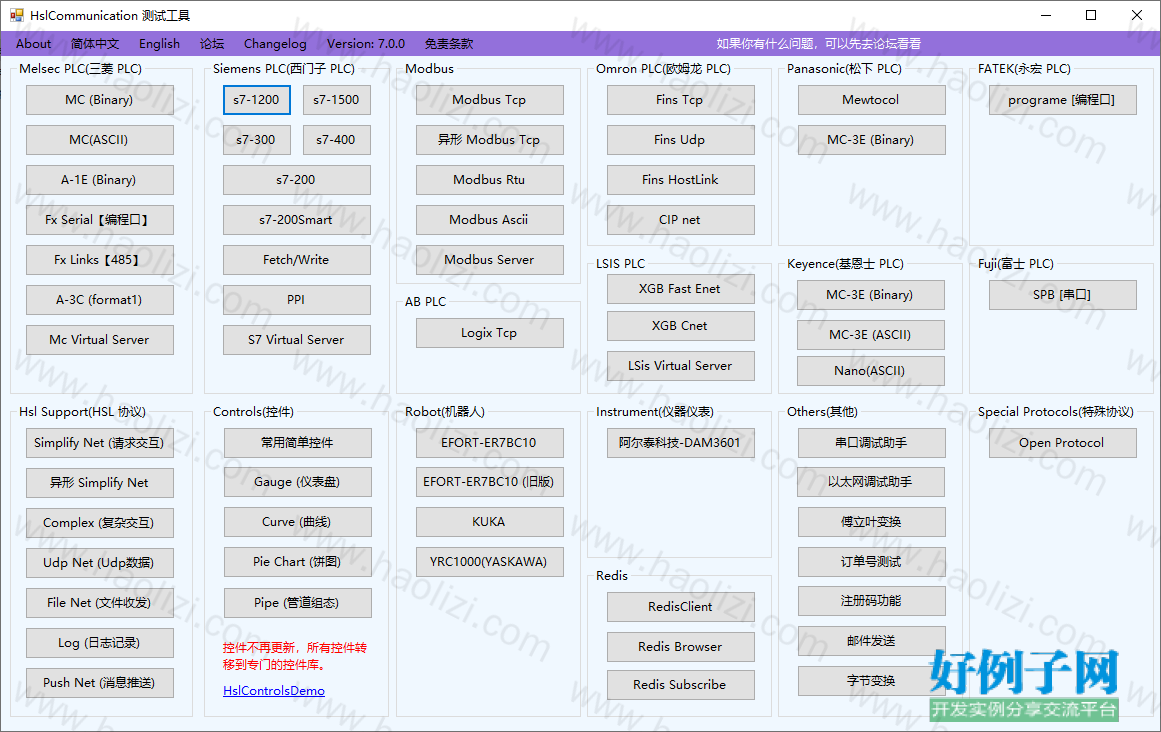
Task: Open the Keyence Nano(ASCII) test
Action: coord(871,371)
